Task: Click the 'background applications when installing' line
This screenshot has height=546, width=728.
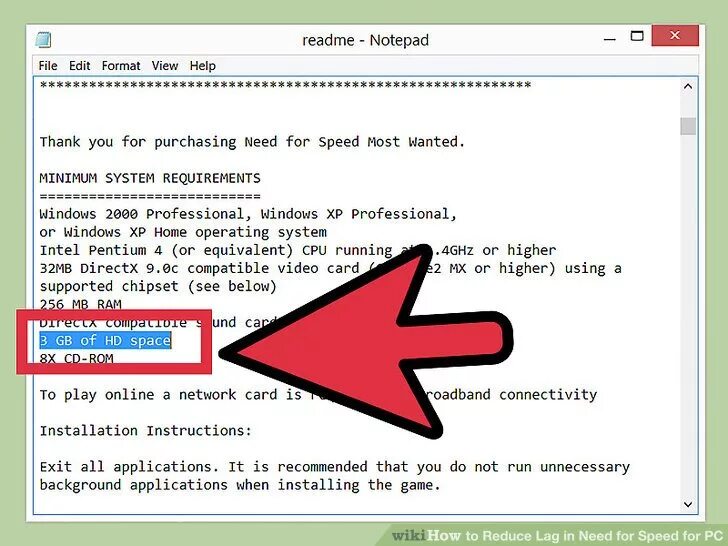Action: 240,485
